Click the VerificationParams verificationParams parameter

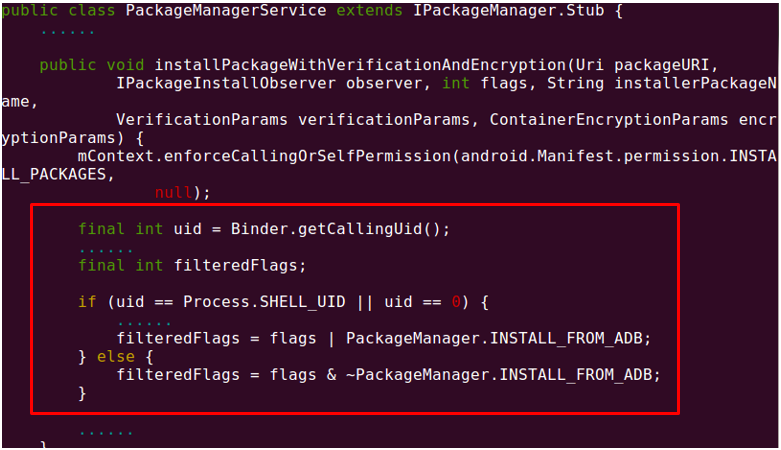click(x=293, y=120)
